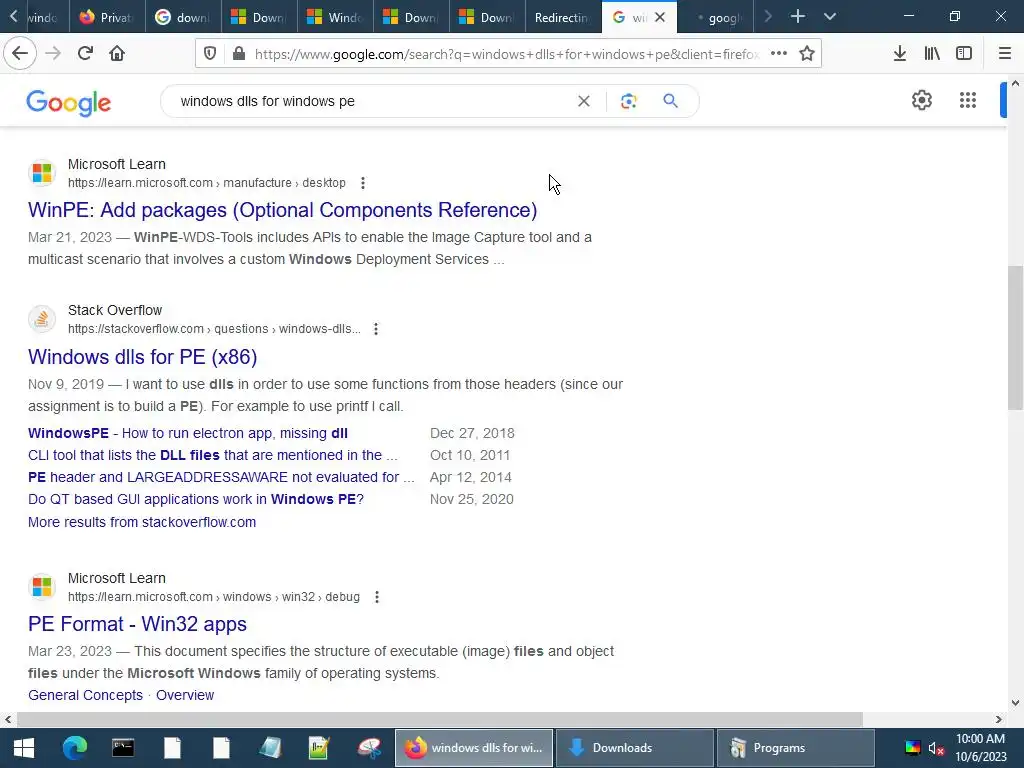Open a new browser tab
The image size is (1024, 768).
point(797,16)
